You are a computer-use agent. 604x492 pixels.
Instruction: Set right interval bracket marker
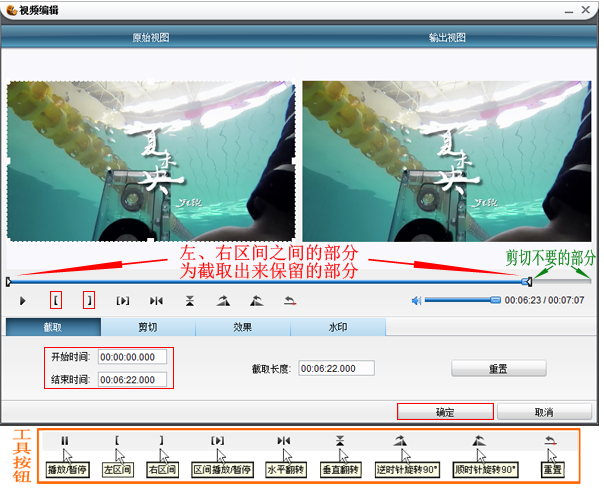(x=89, y=301)
